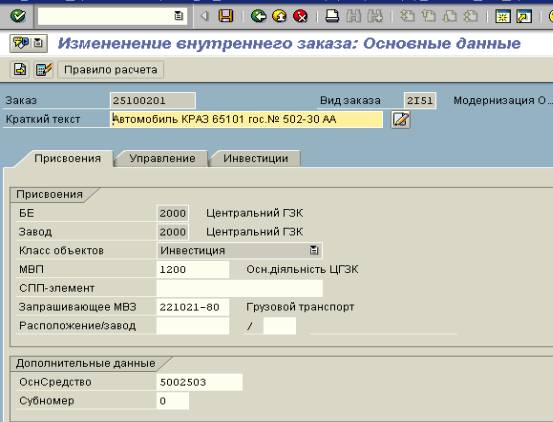553x422 pixels.
Task: Click the green checkmark Enter icon
Action: [x=18, y=16]
